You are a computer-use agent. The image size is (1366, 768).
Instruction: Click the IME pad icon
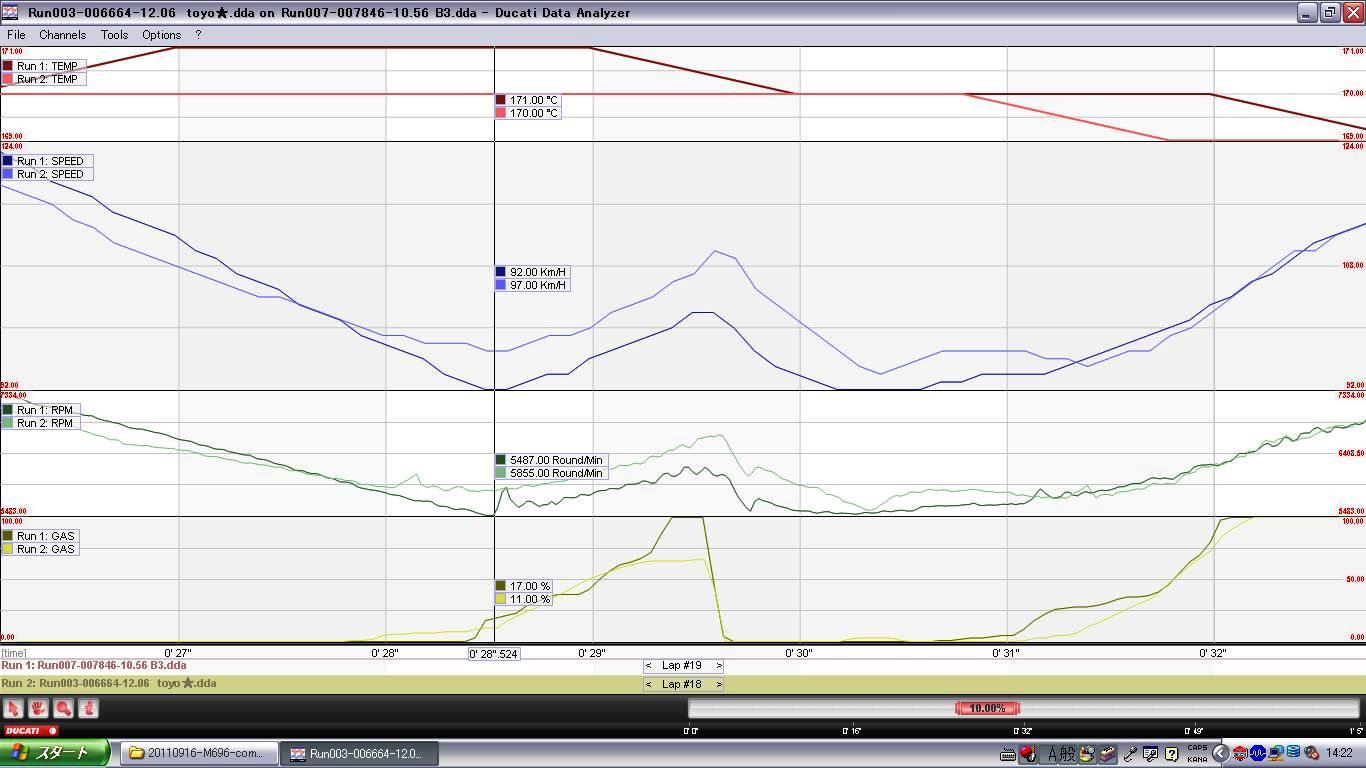coord(1087,754)
